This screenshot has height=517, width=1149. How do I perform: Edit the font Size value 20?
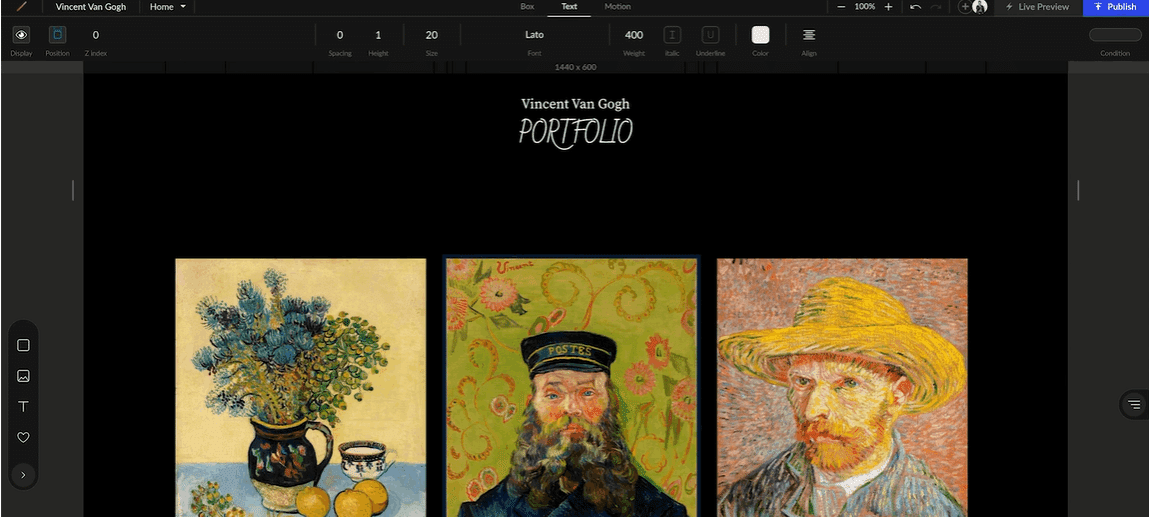click(x=432, y=35)
